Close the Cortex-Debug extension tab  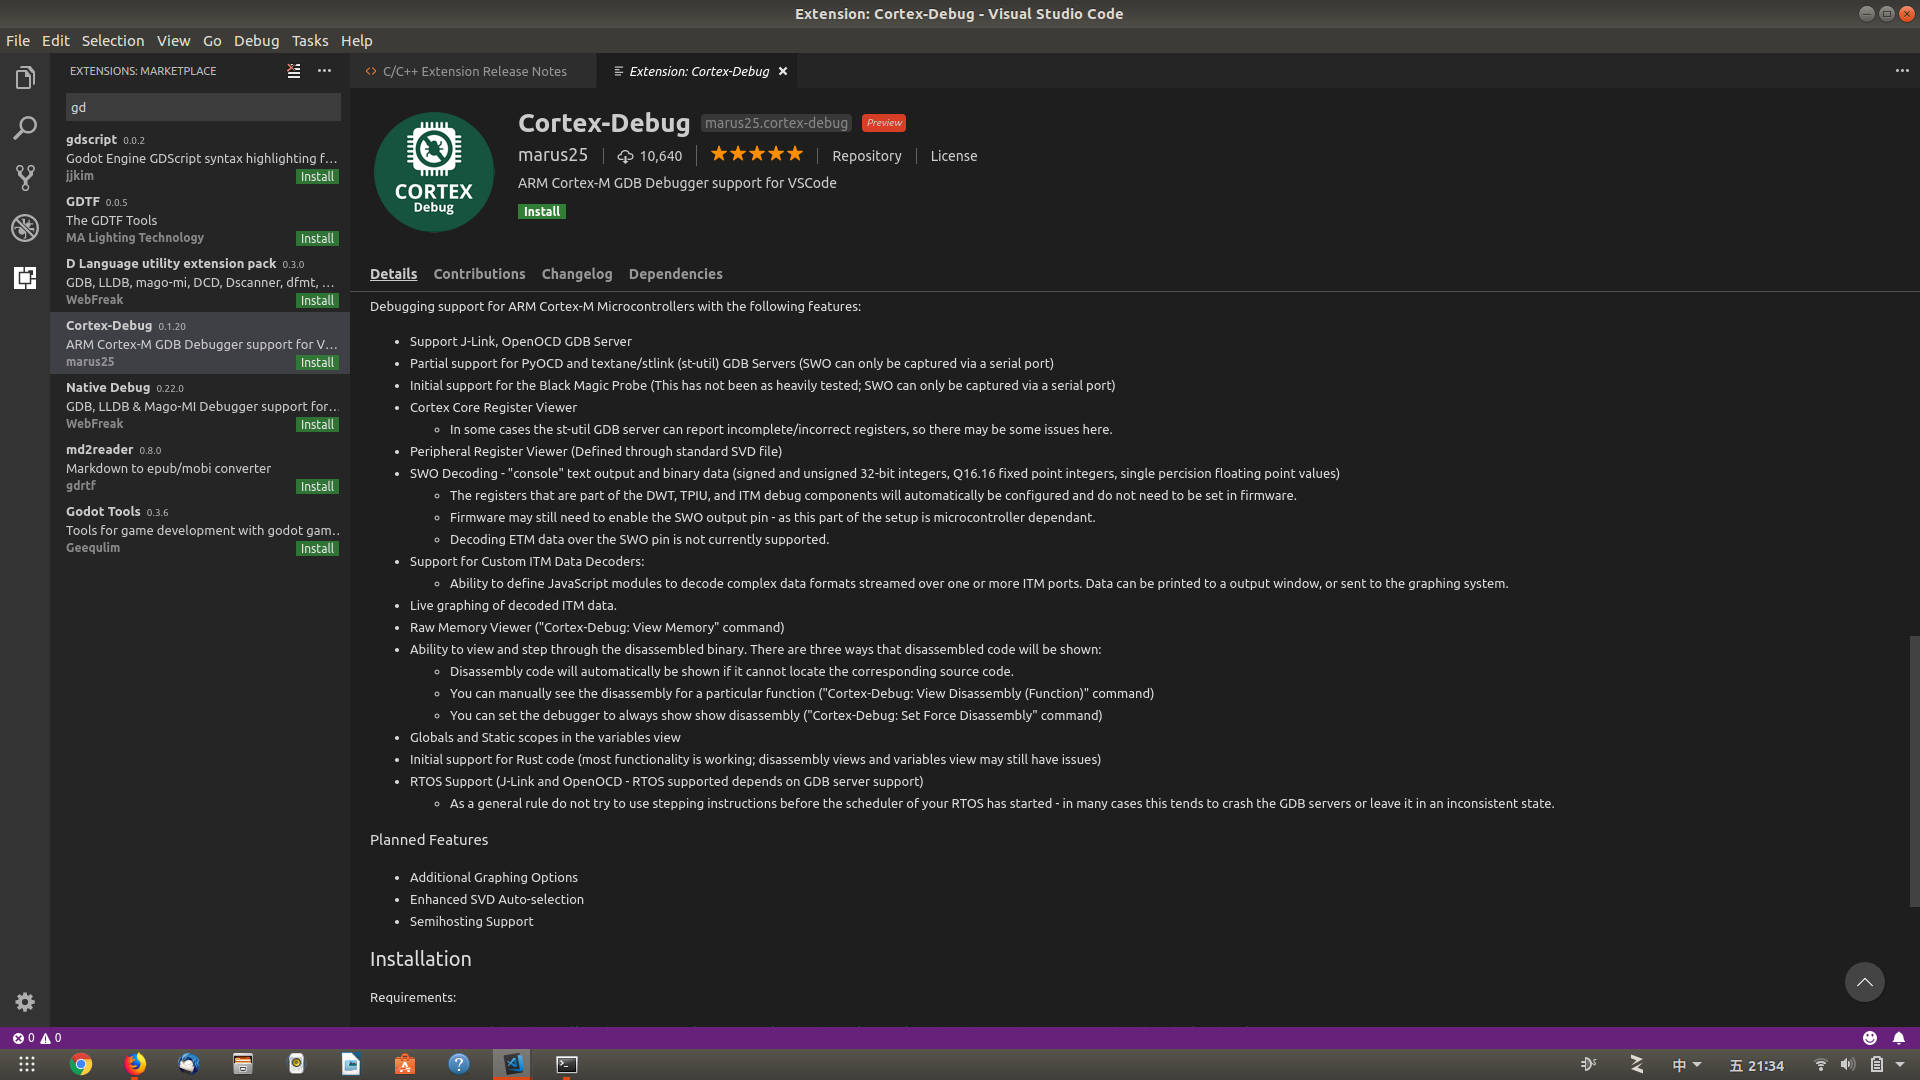click(x=783, y=71)
